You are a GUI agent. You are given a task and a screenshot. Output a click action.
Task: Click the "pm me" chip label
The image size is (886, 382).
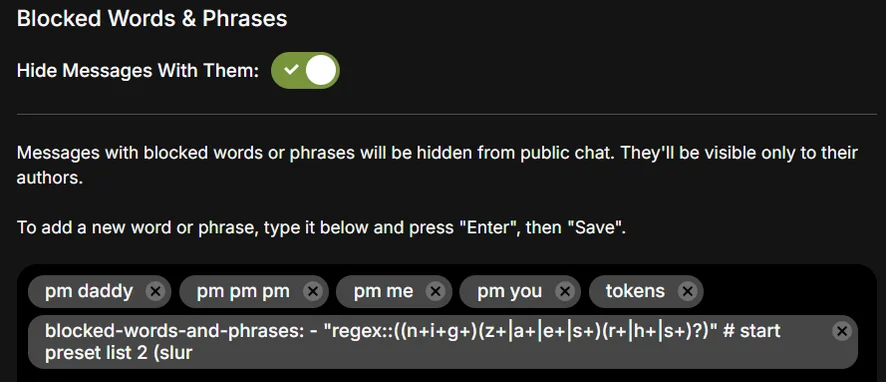click(x=383, y=292)
